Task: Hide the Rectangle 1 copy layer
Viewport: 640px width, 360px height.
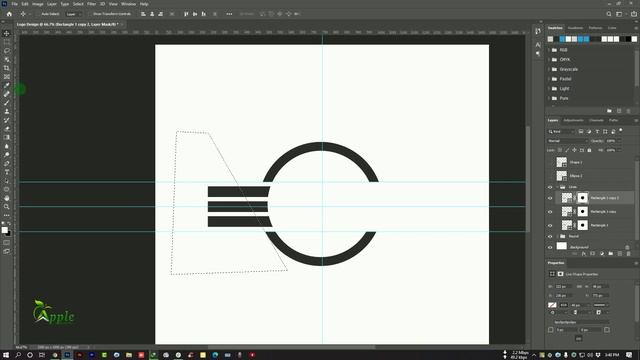Action: click(550, 212)
